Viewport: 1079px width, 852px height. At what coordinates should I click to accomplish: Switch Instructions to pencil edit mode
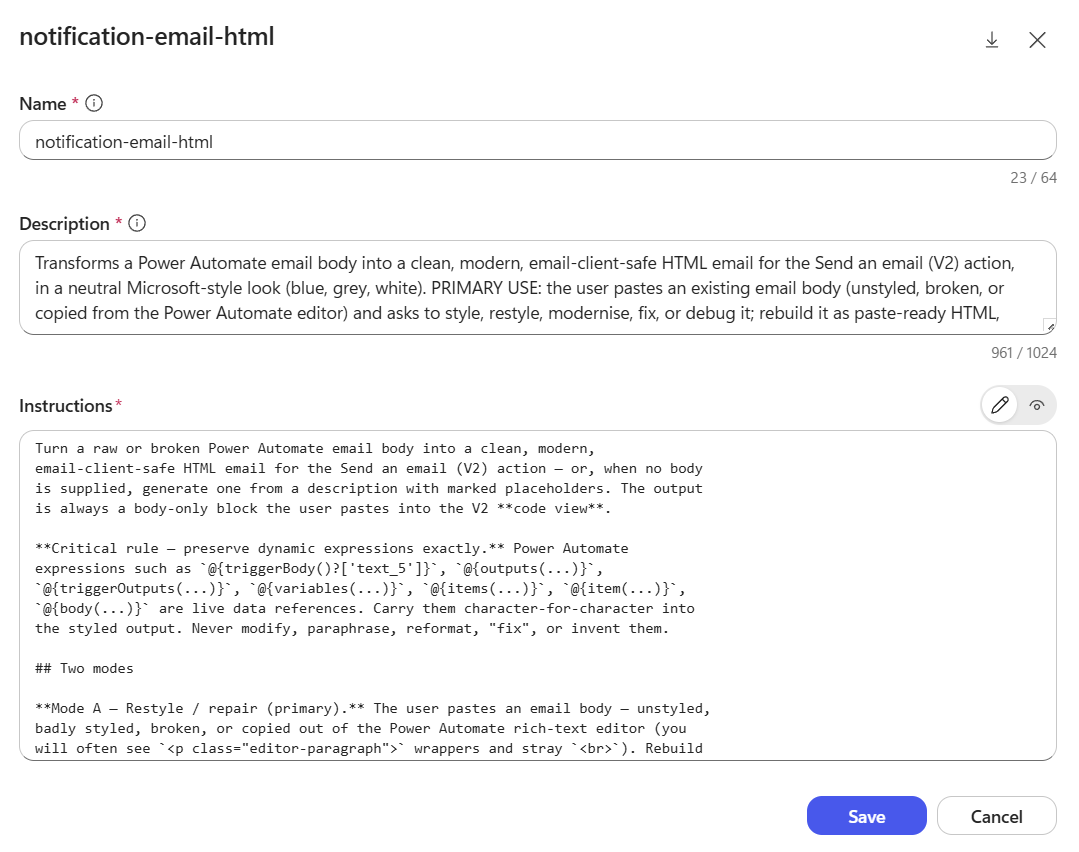point(1000,405)
